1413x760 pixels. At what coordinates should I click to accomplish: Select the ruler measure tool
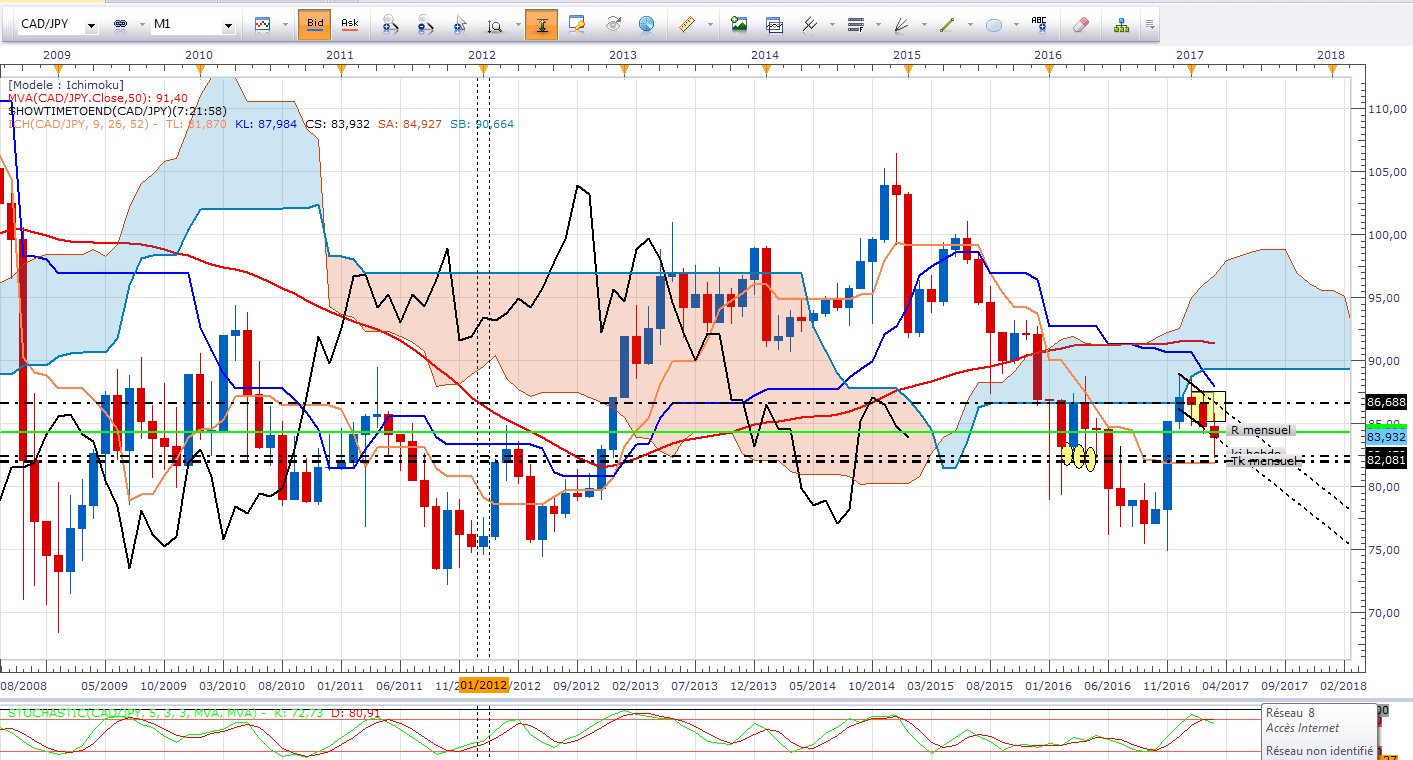click(x=687, y=24)
